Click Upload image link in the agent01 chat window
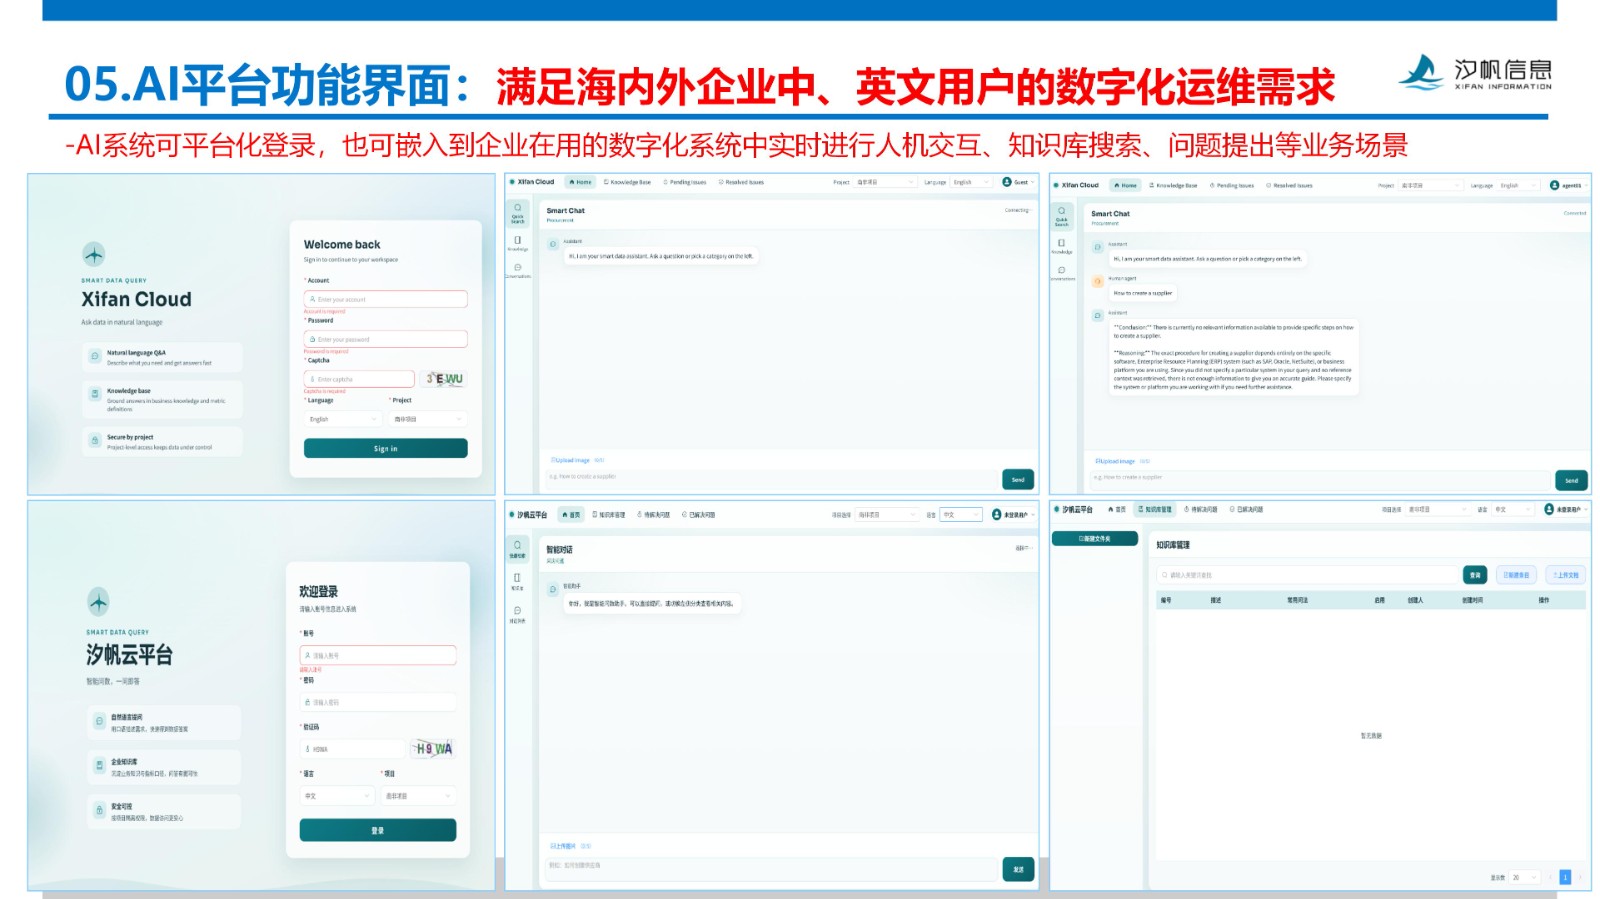Image resolution: width=1600 pixels, height=899 pixels. (1115, 461)
